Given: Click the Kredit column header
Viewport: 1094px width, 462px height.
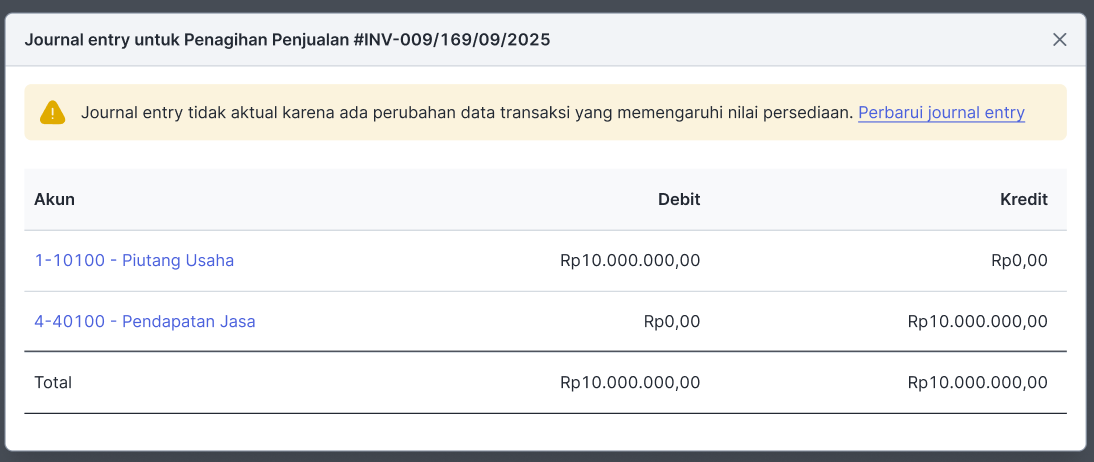Looking at the screenshot, I should click(1024, 200).
